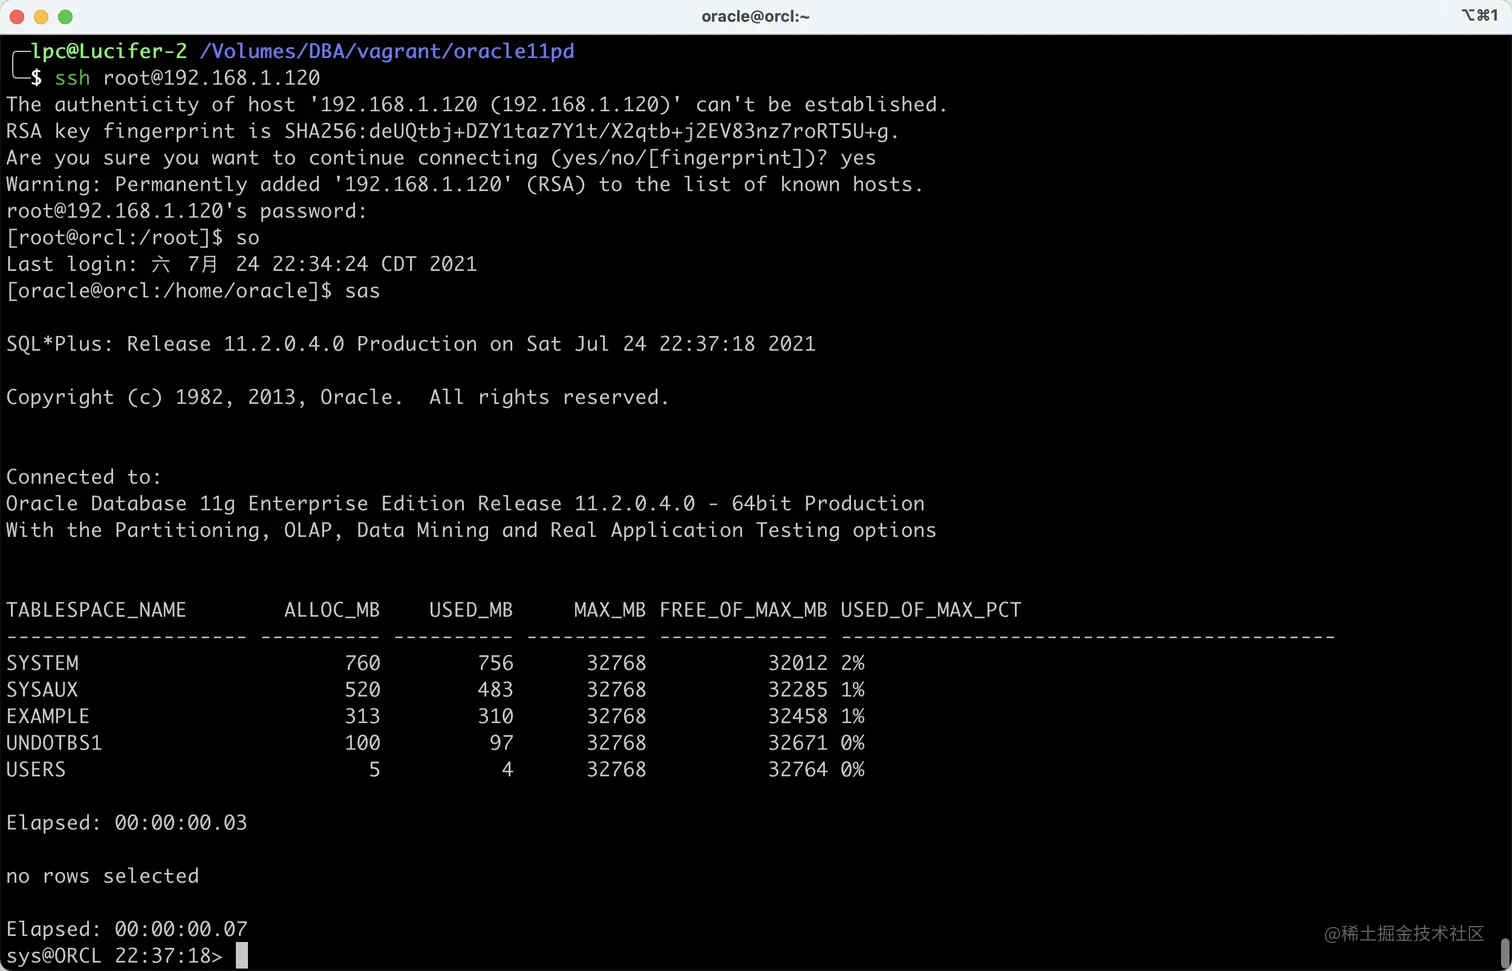This screenshot has width=1512, height=971.
Task: Click the MAX_MB column header
Action: [610, 610]
